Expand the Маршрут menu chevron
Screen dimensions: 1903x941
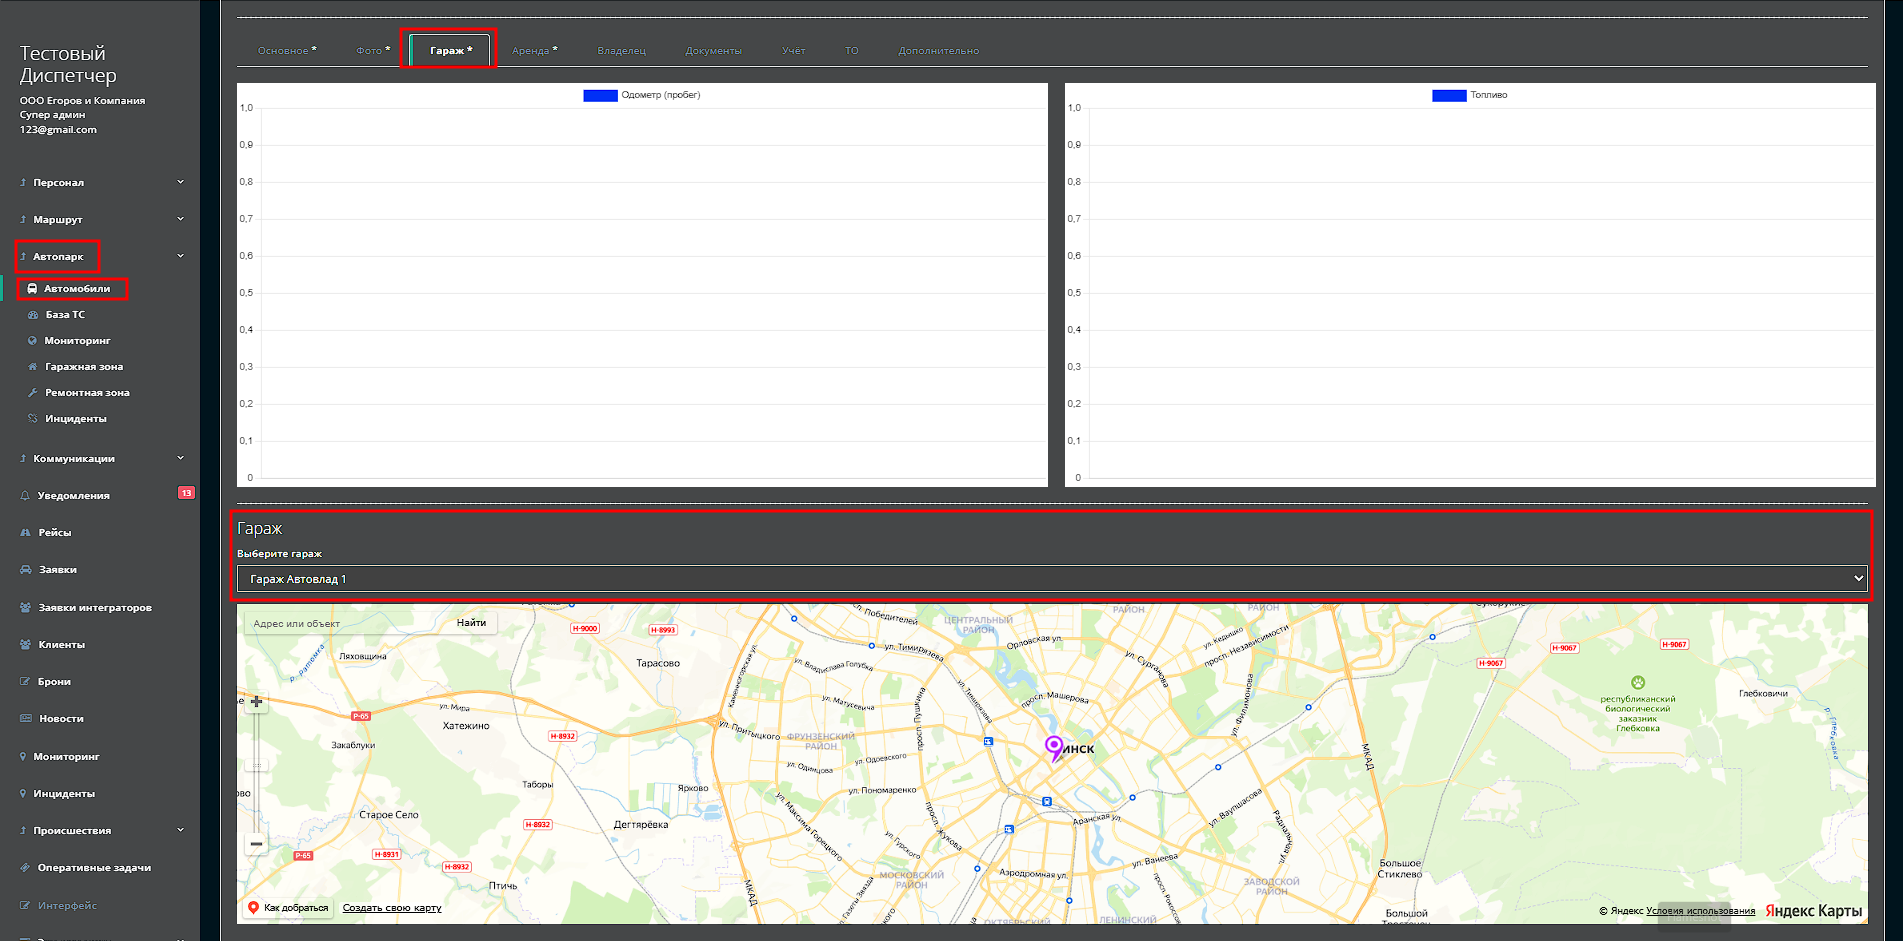tap(181, 219)
